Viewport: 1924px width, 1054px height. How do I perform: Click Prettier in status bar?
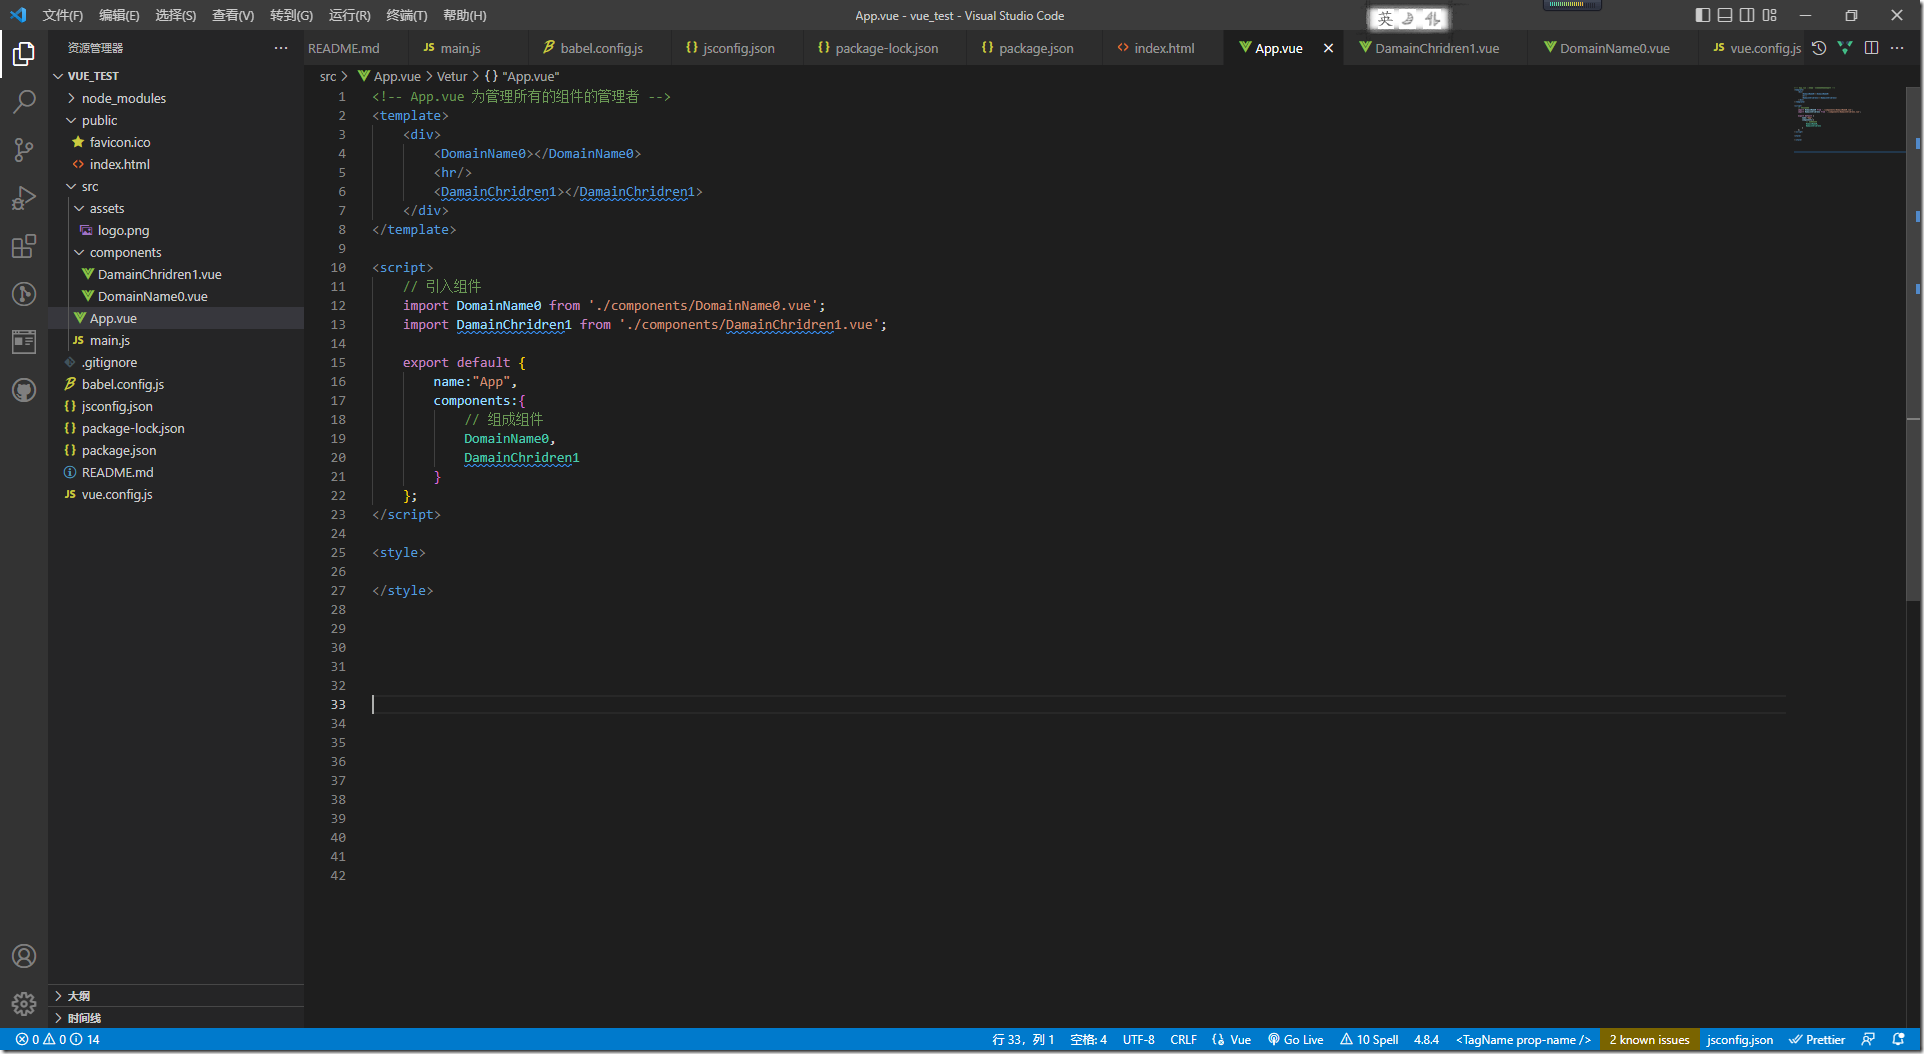[1817, 1040]
